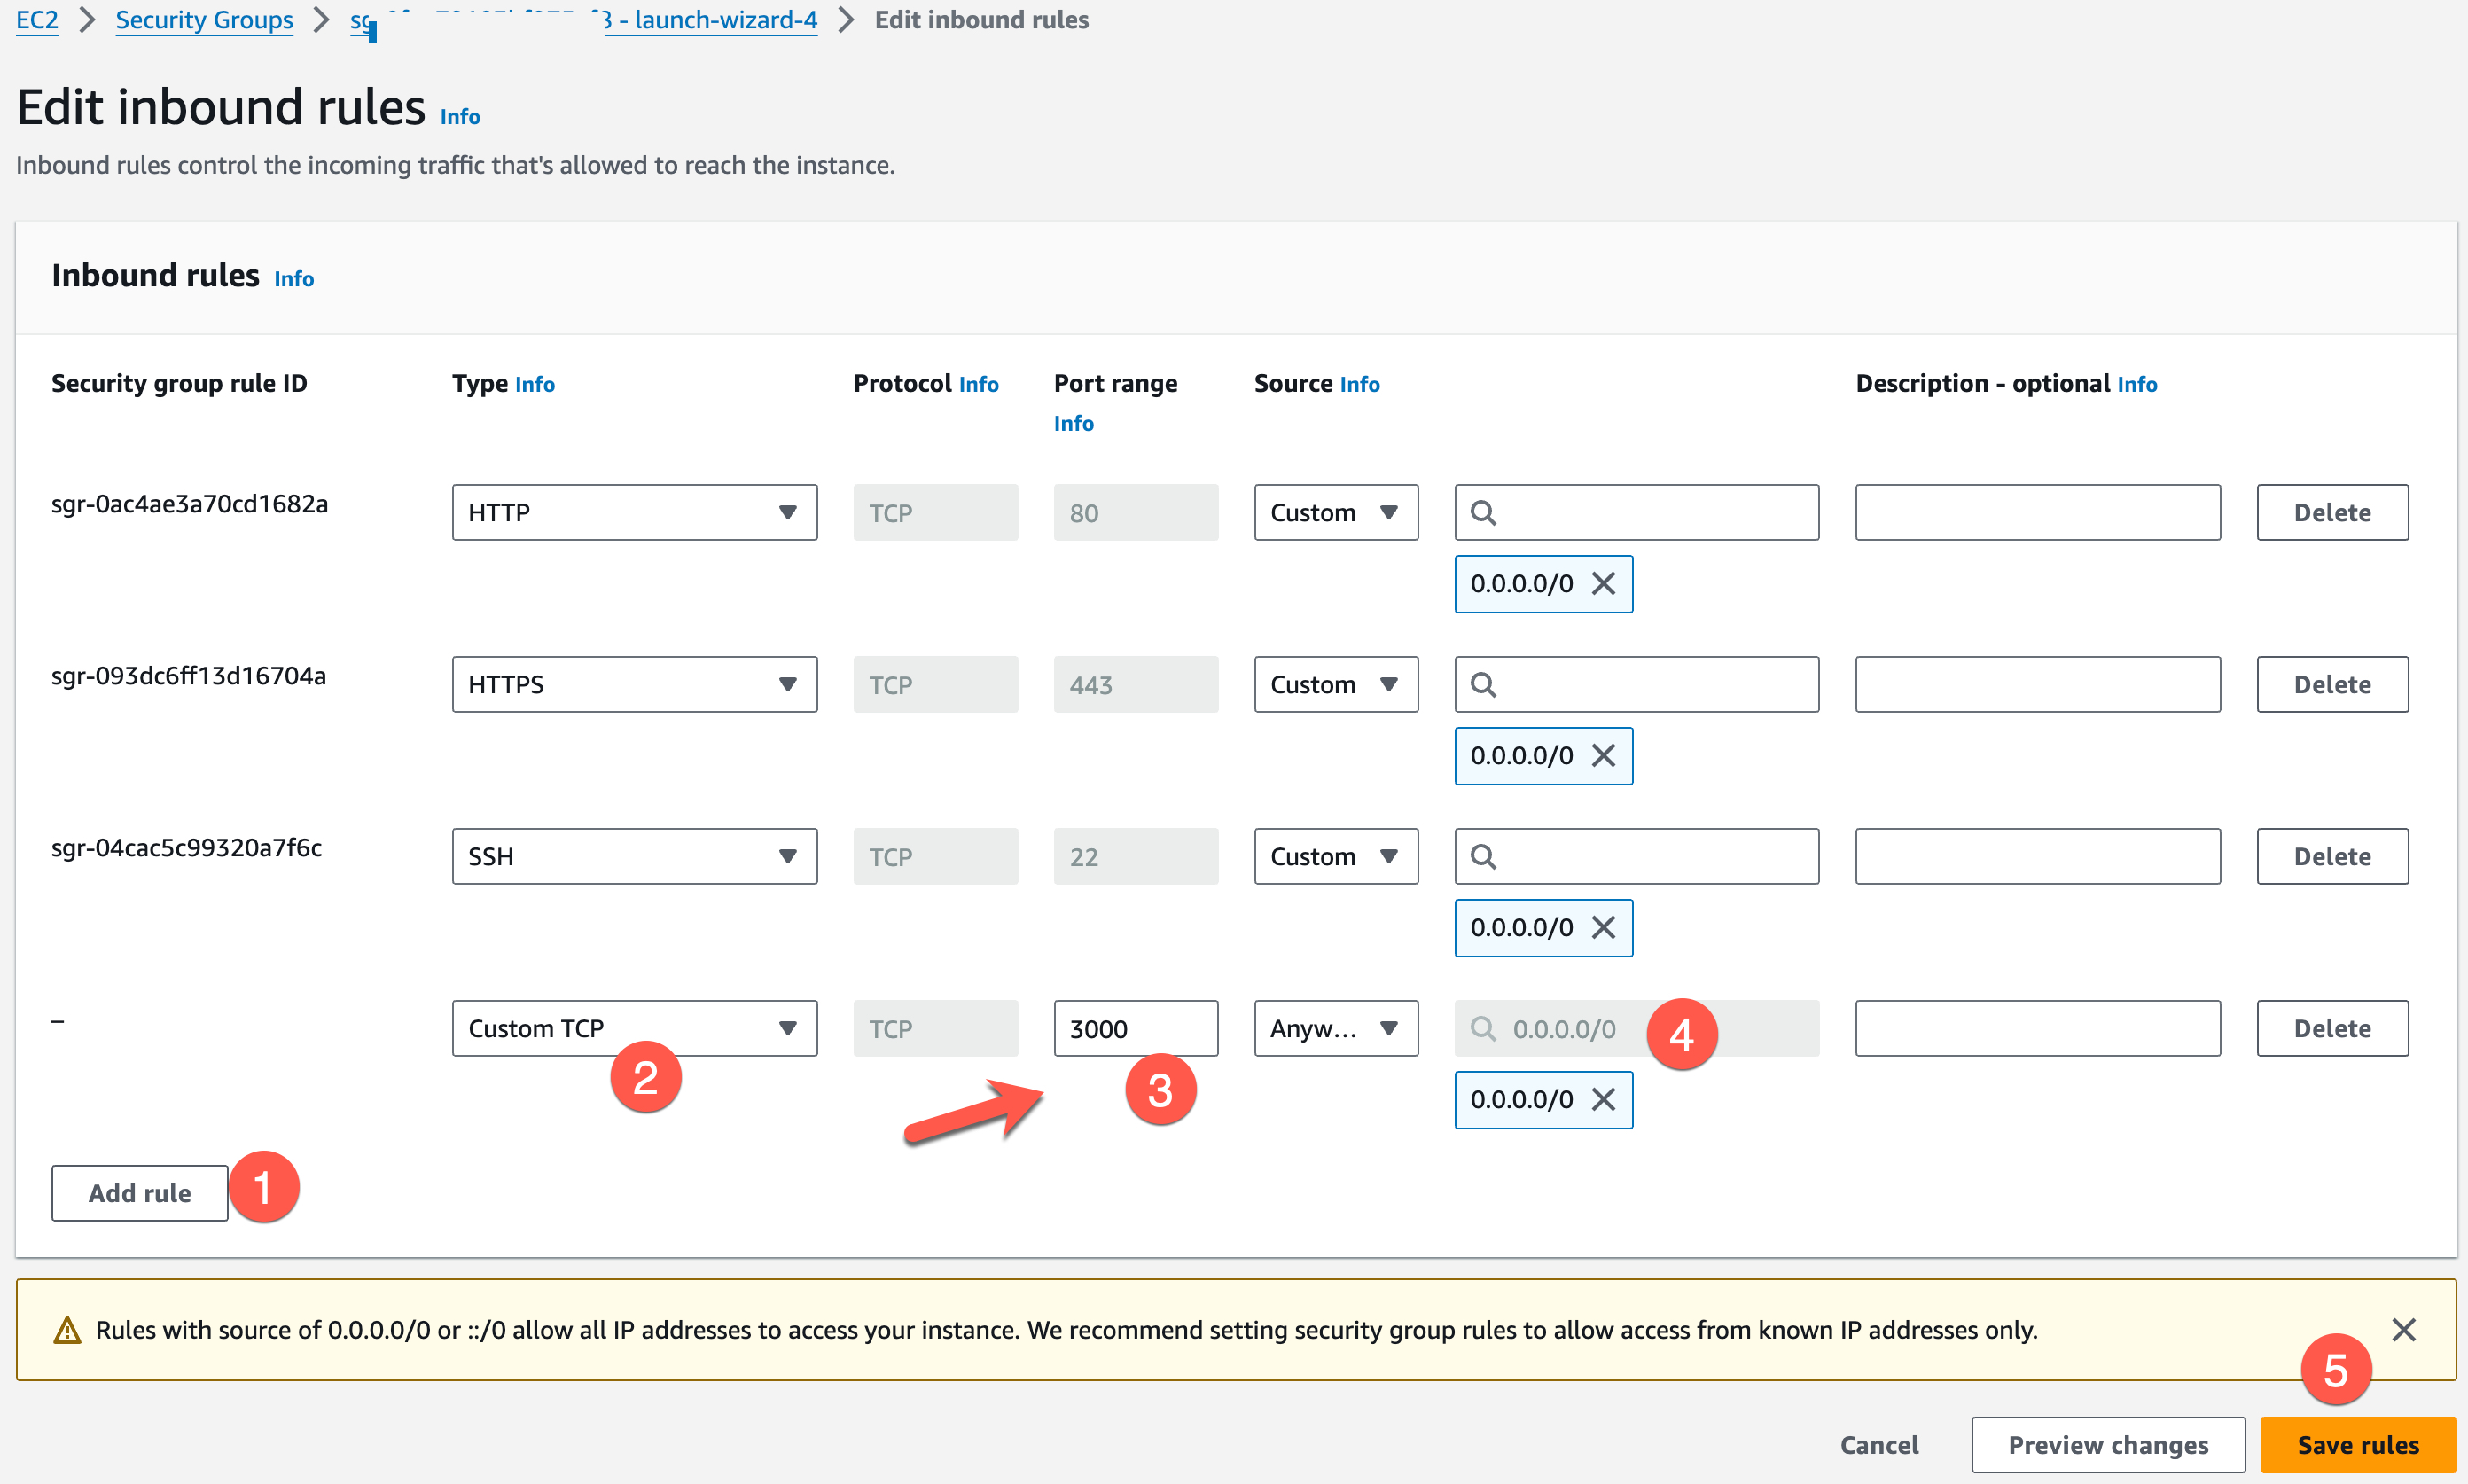
Task: Go to Security Groups in the breadcrumb
Action: (204, 20)
